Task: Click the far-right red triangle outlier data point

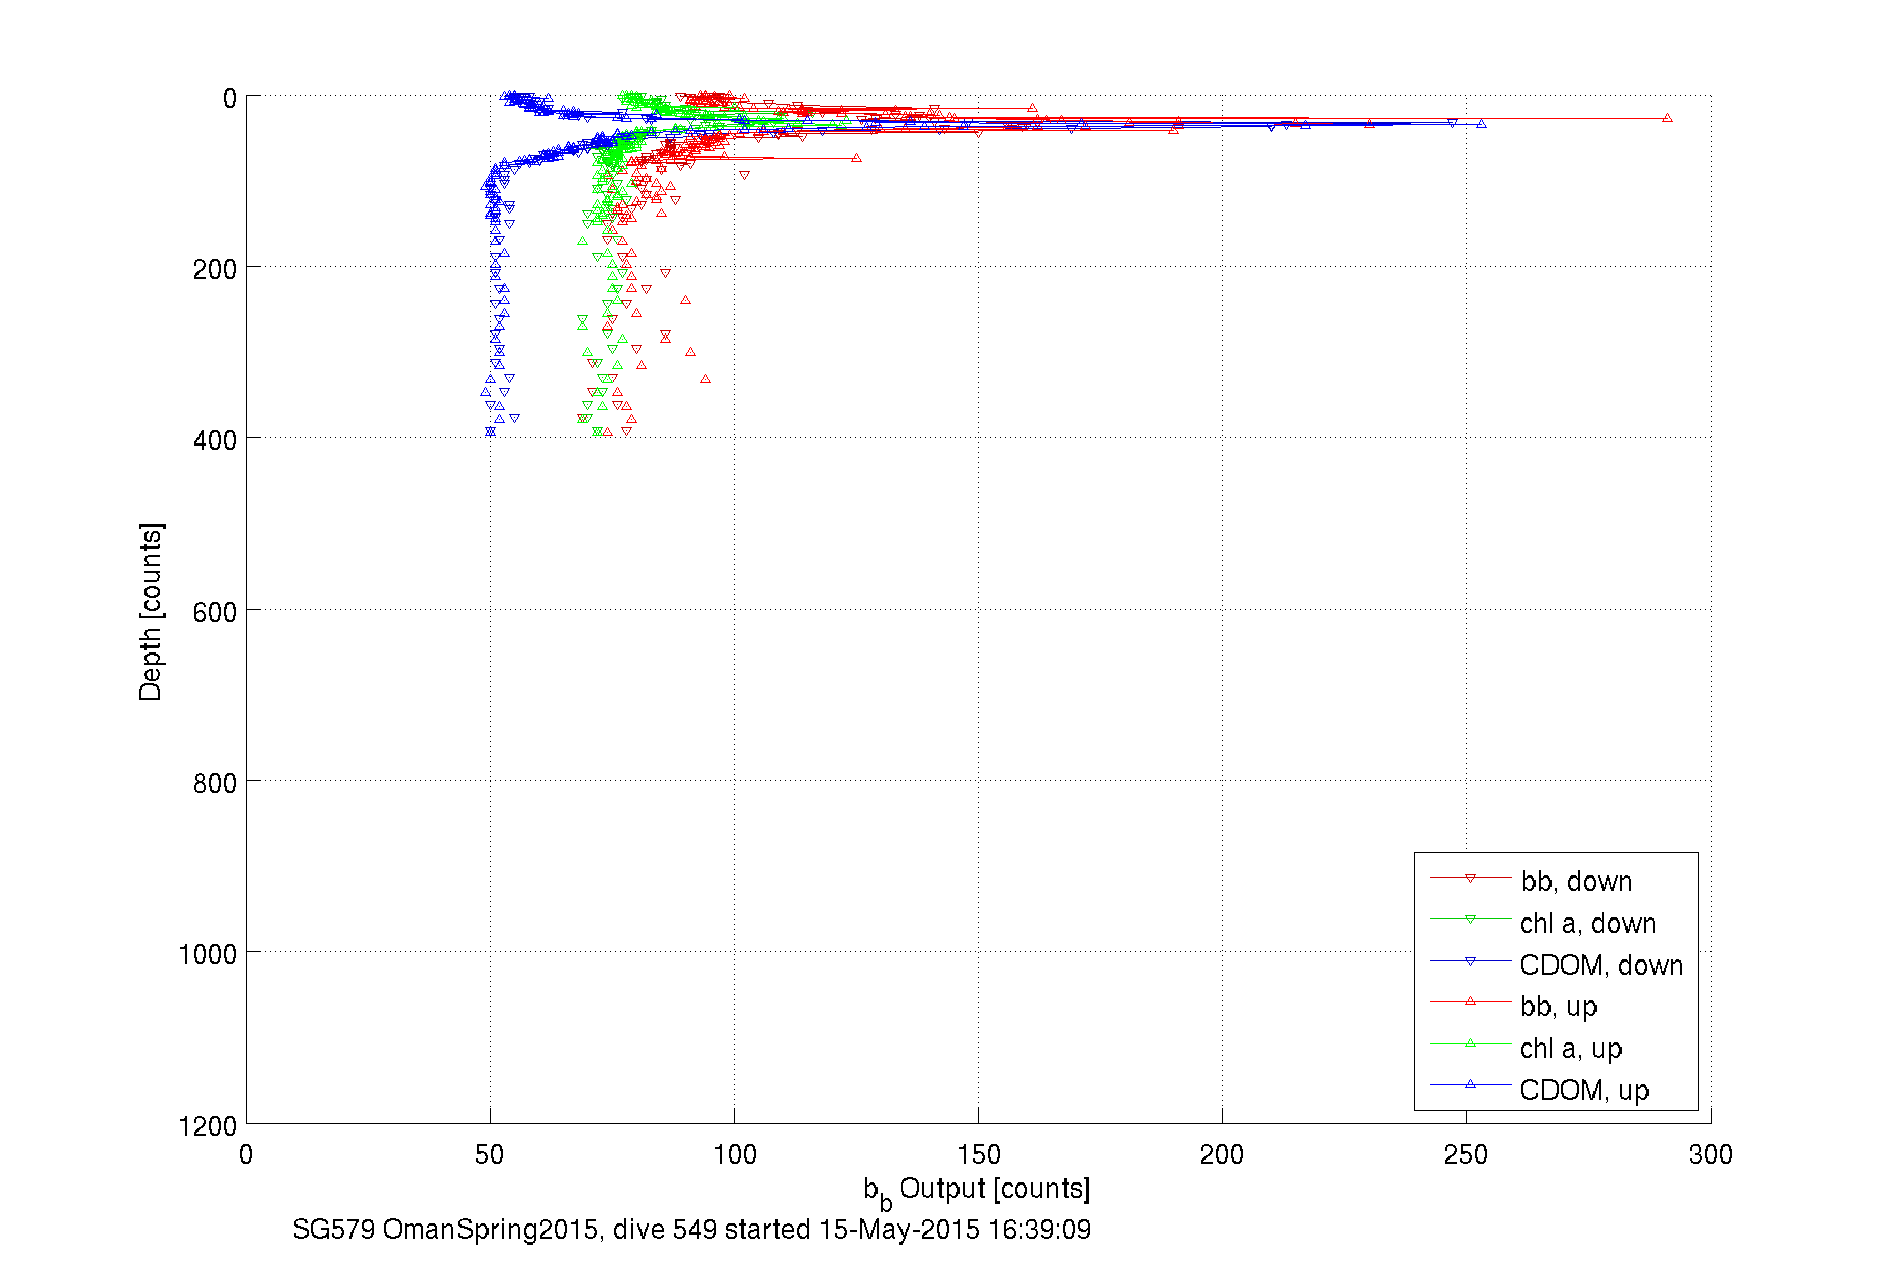Action: [1667, 118]
